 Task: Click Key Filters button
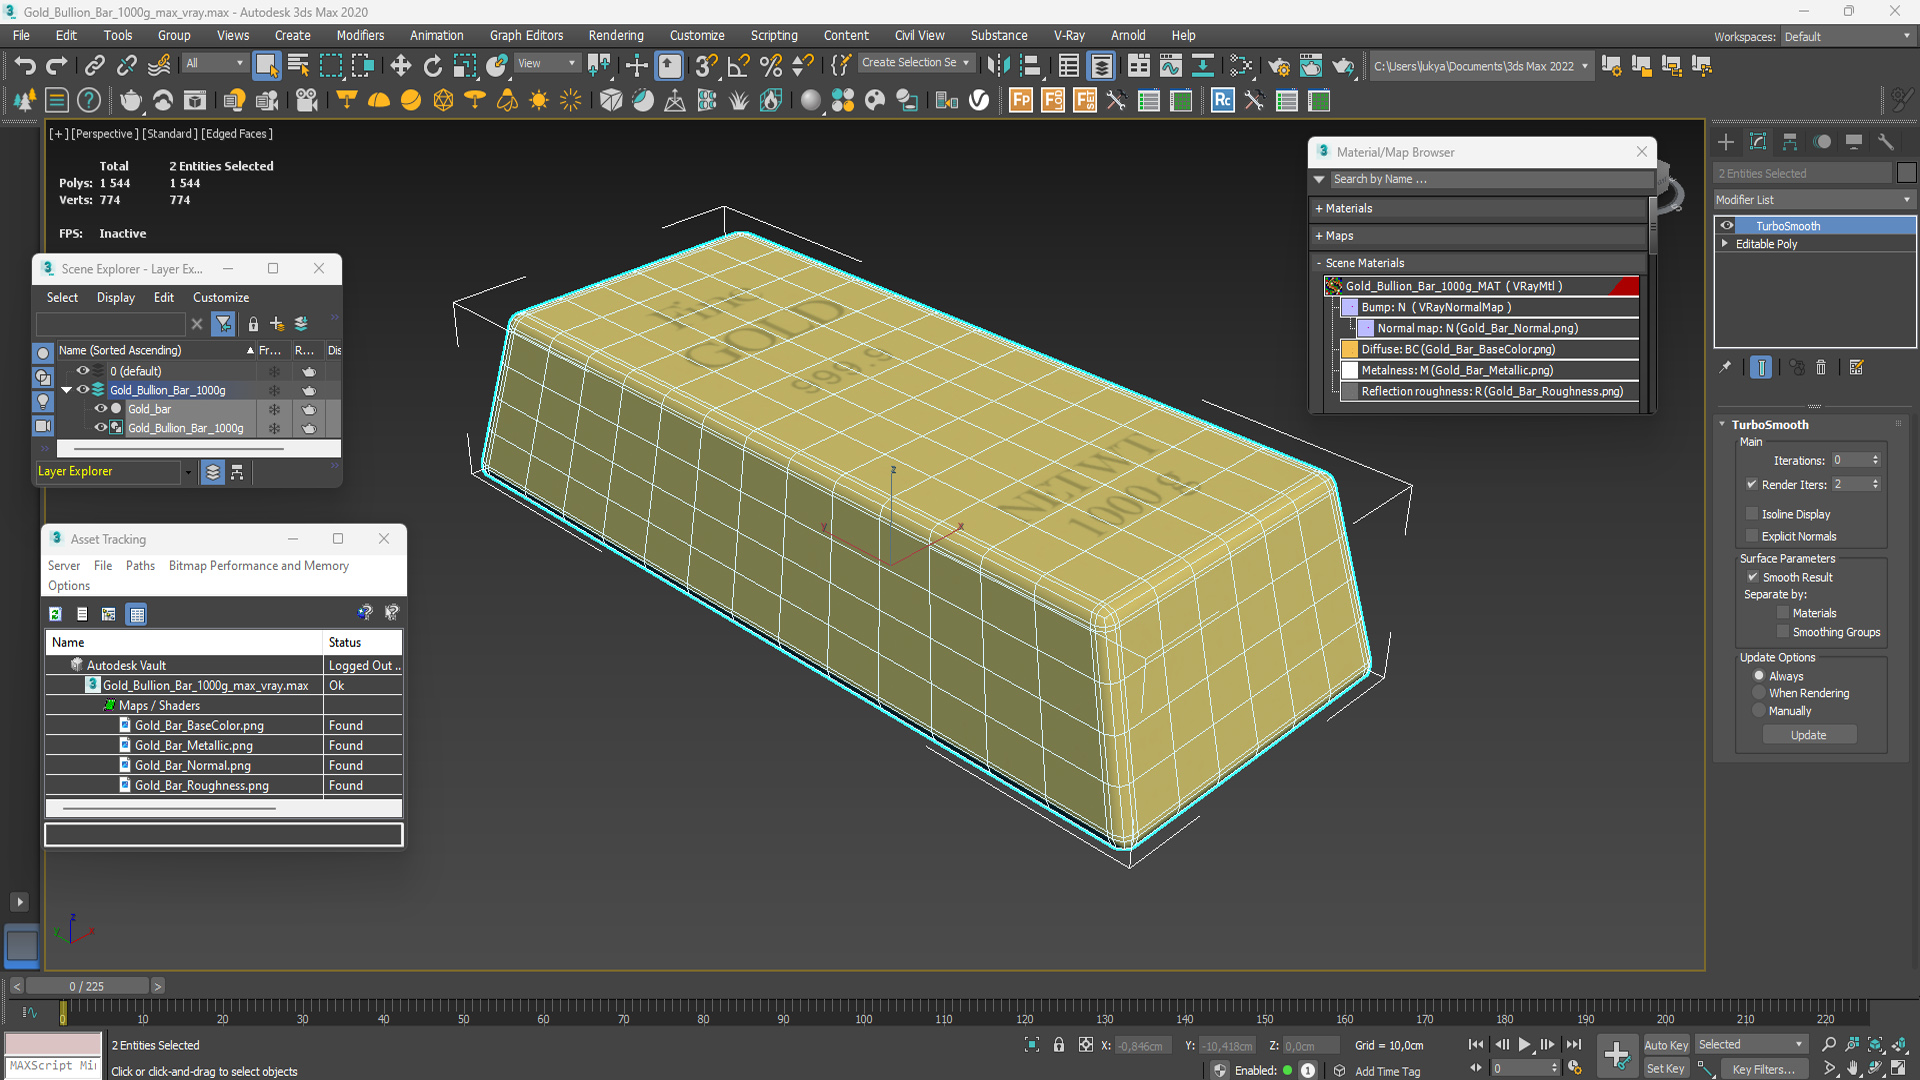pyautogui.click(x=1763, y=1069)
